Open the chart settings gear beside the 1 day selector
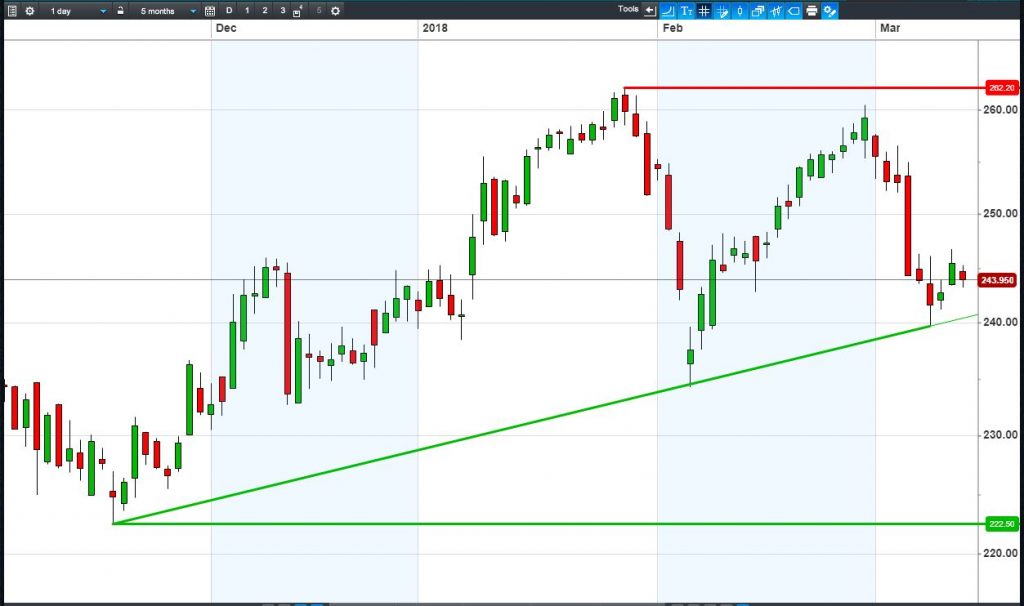 coord(29,10)
